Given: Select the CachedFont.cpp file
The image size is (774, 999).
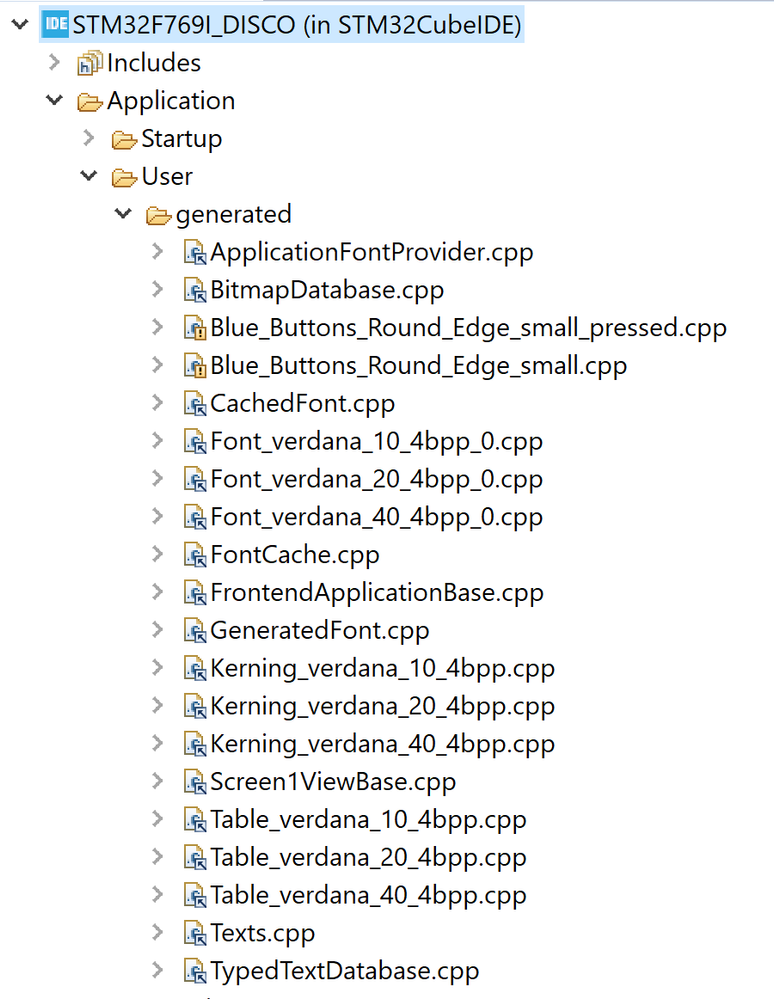Looking at the screenshot, I should 302,404.
